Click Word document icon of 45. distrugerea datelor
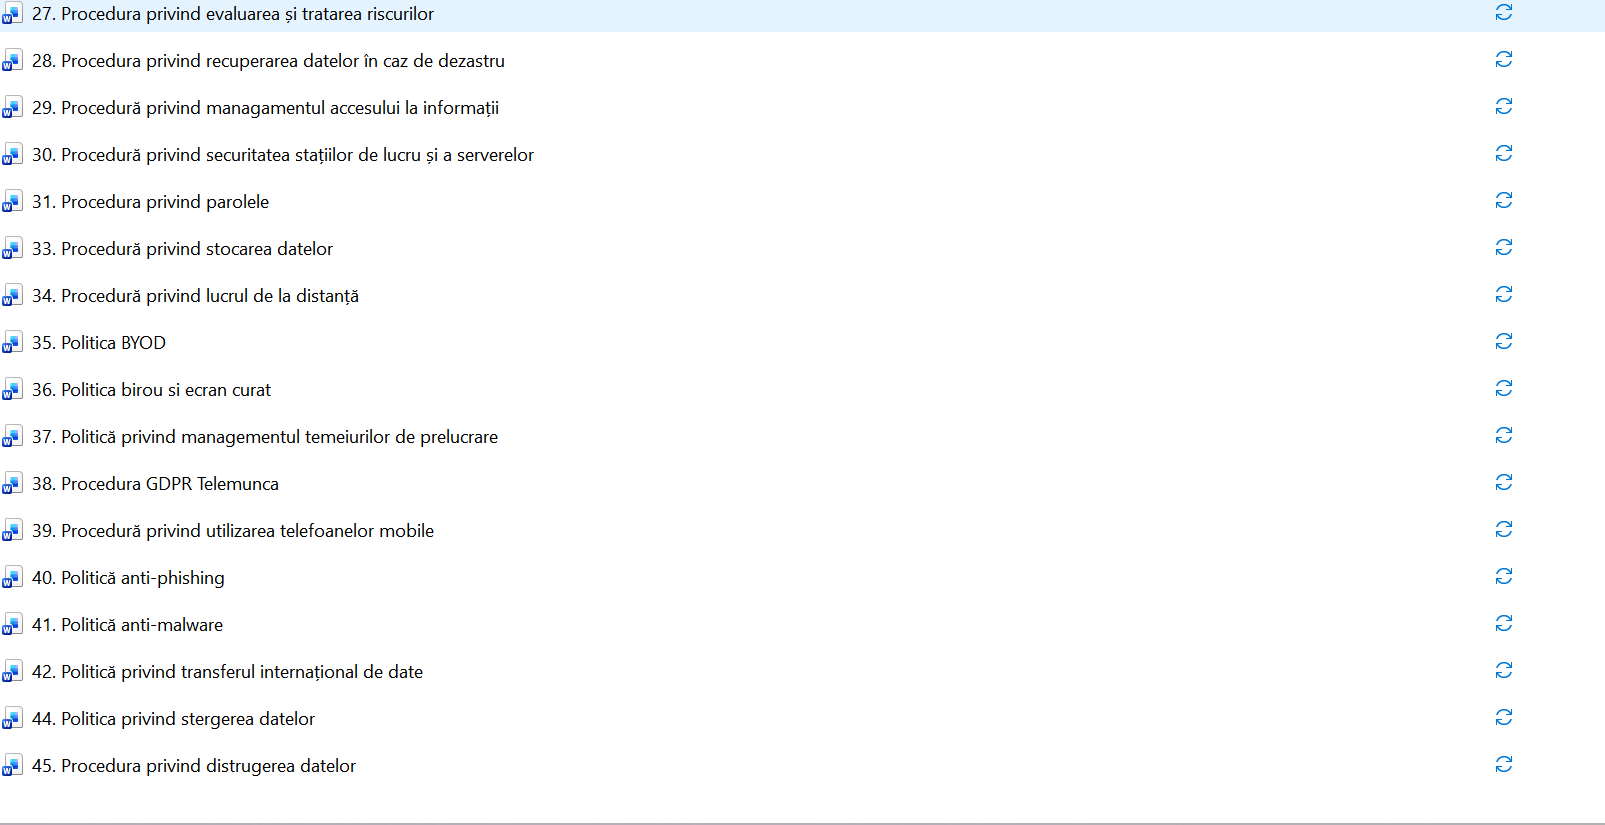The height and width of the screenshot is (825, 1605). point(12,766)
